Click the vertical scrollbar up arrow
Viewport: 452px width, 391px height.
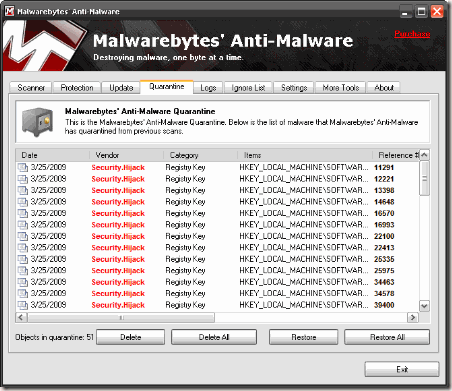point(424,155)
